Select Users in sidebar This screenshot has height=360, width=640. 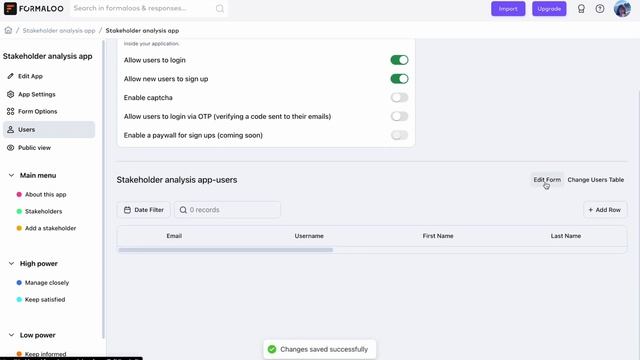(x=49, y=129)
